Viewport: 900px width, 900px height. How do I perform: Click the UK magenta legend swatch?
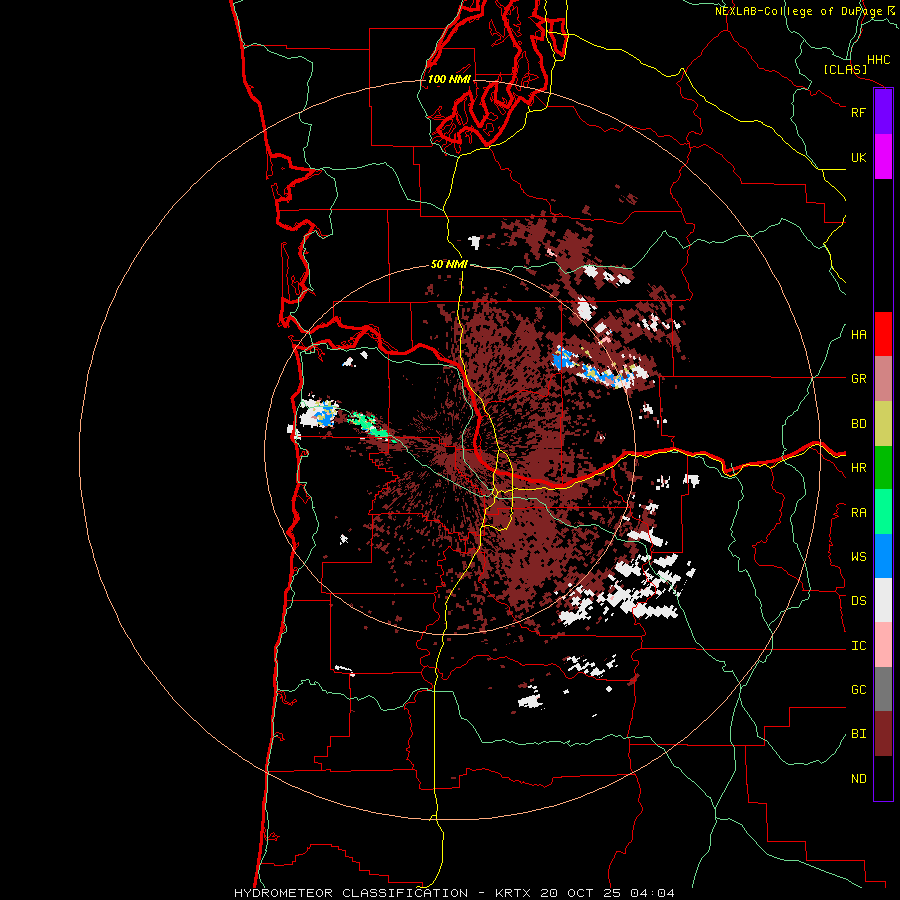tap(883, 157)
